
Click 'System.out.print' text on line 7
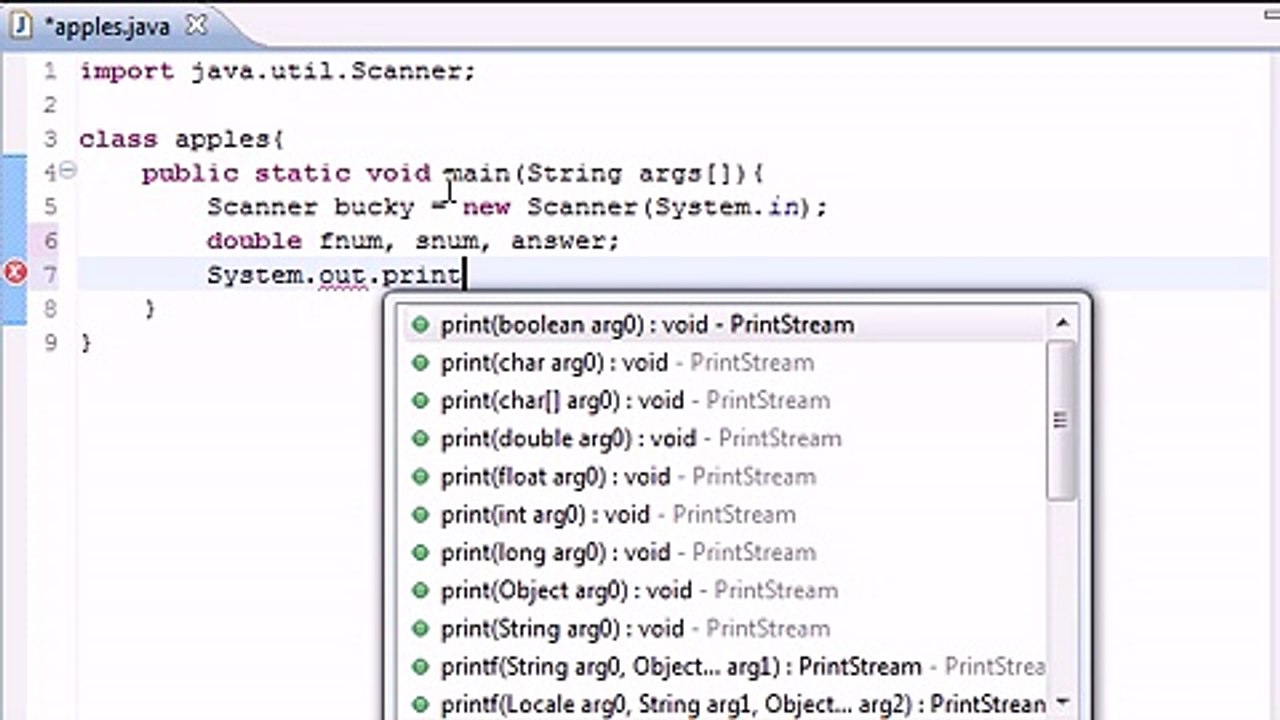pos(334,274)
